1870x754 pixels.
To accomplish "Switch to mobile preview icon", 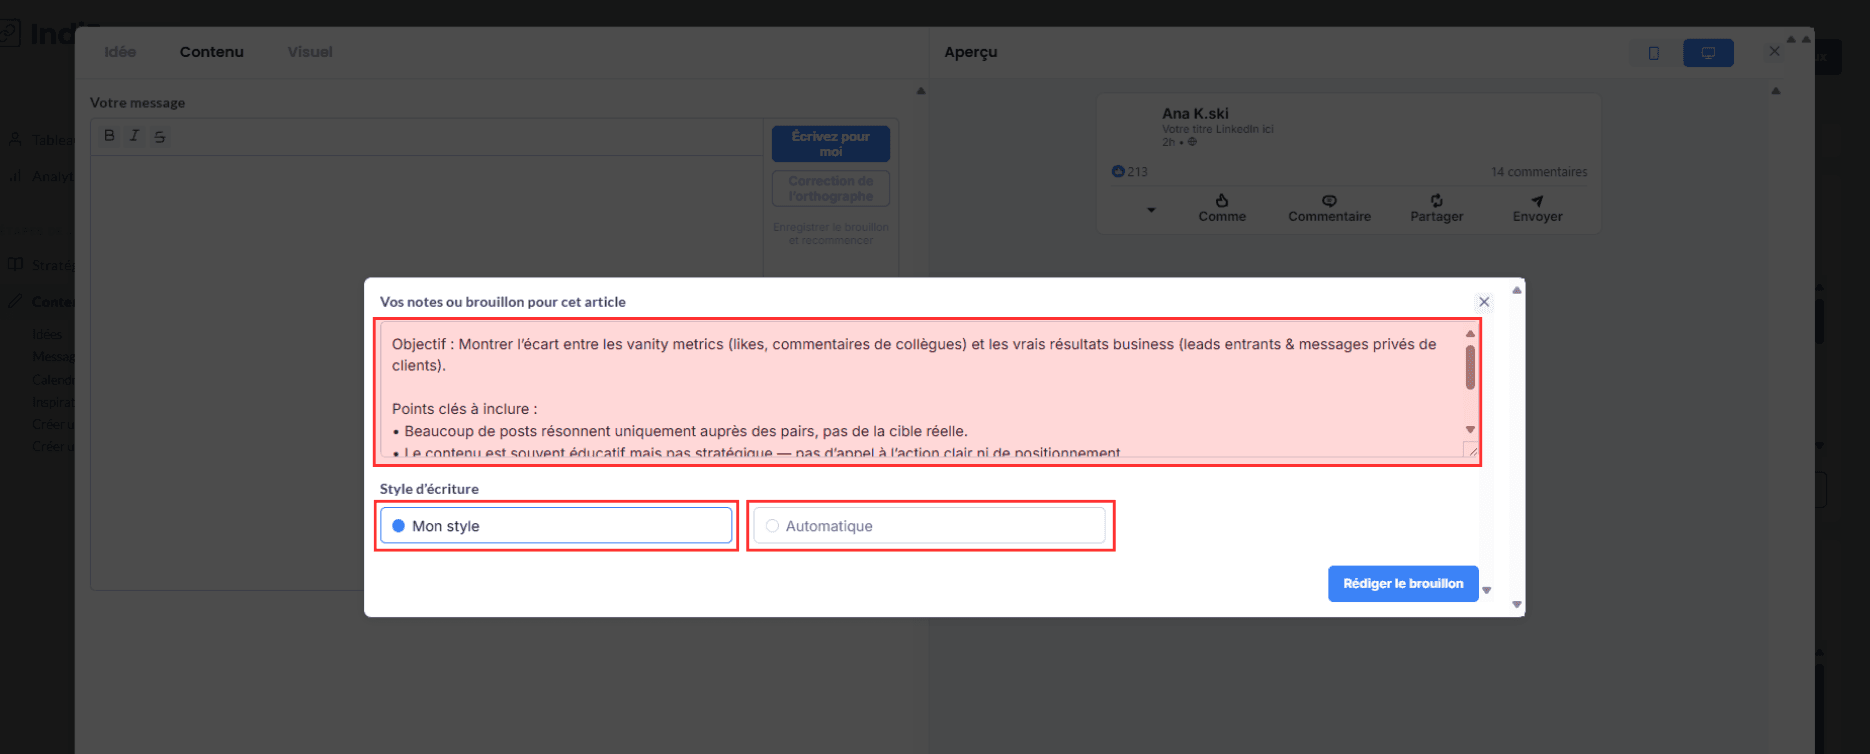I will click(1654, 53).
